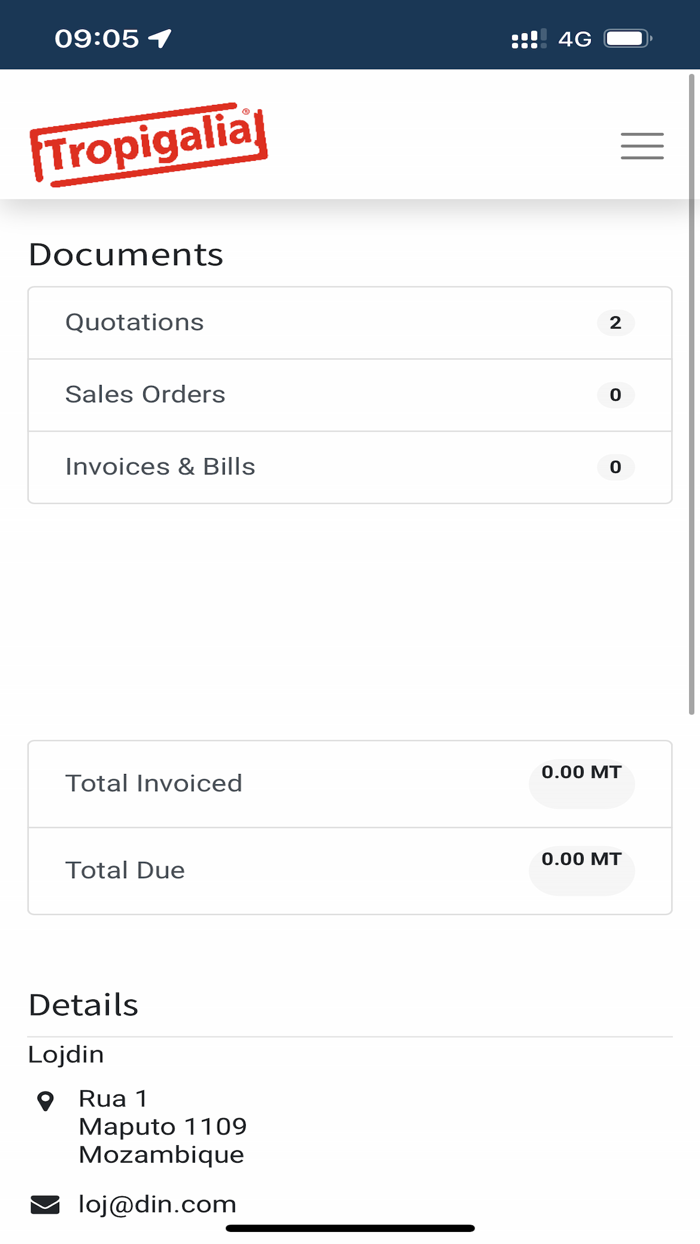
Task: Click the vertical page scrollbar
Action: point(692,400)
